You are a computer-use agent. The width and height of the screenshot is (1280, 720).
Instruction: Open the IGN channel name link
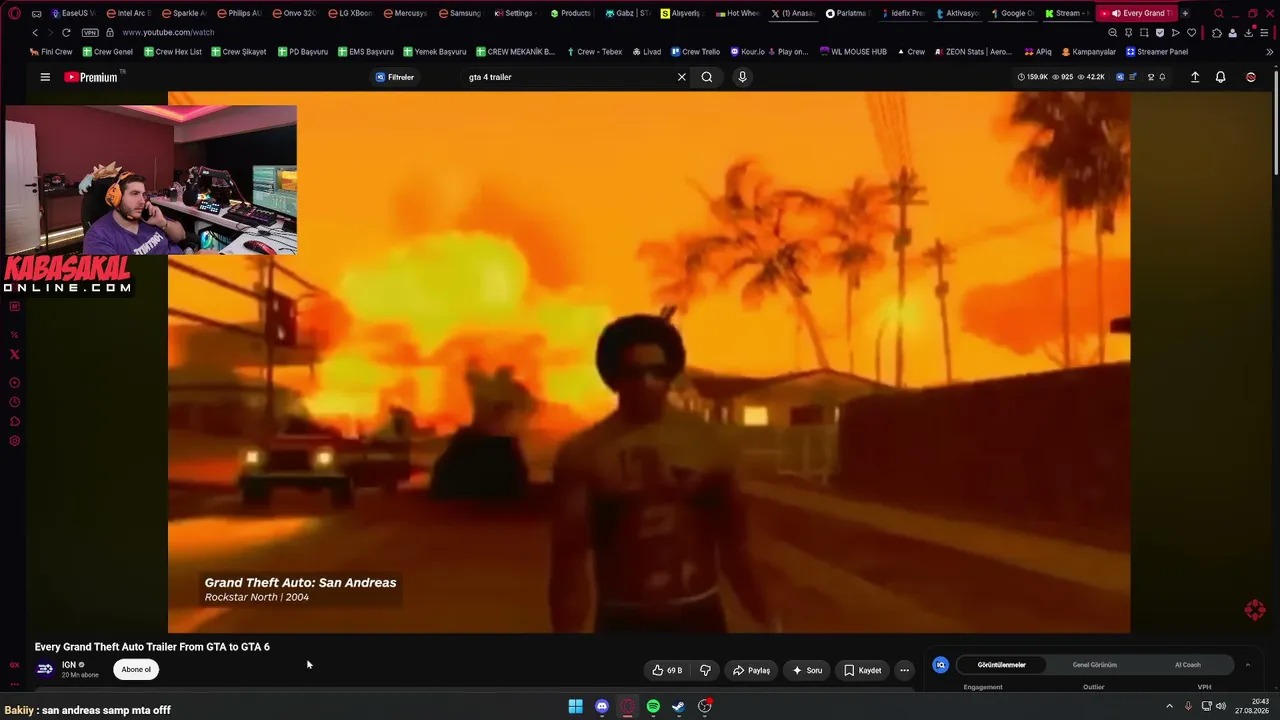[x=69, y=665]
